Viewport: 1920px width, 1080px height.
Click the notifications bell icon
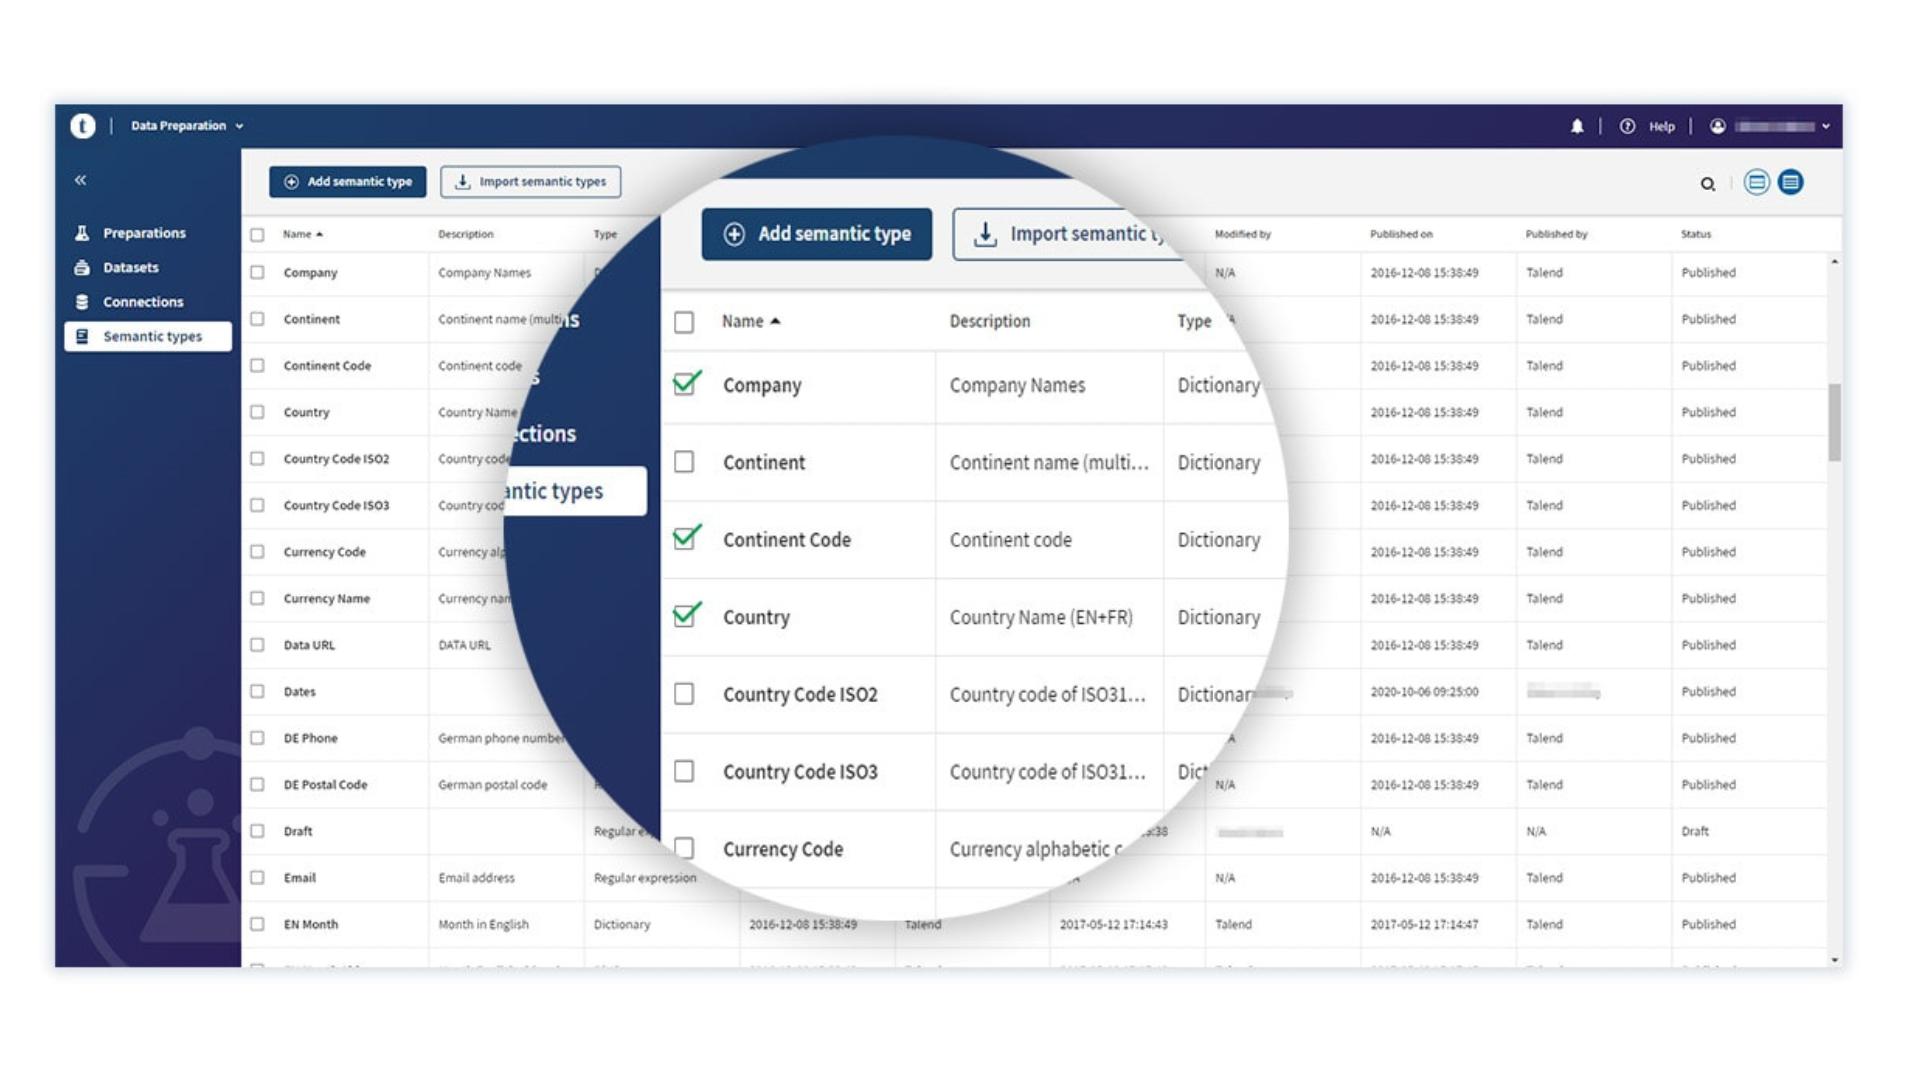[1580, 125]
